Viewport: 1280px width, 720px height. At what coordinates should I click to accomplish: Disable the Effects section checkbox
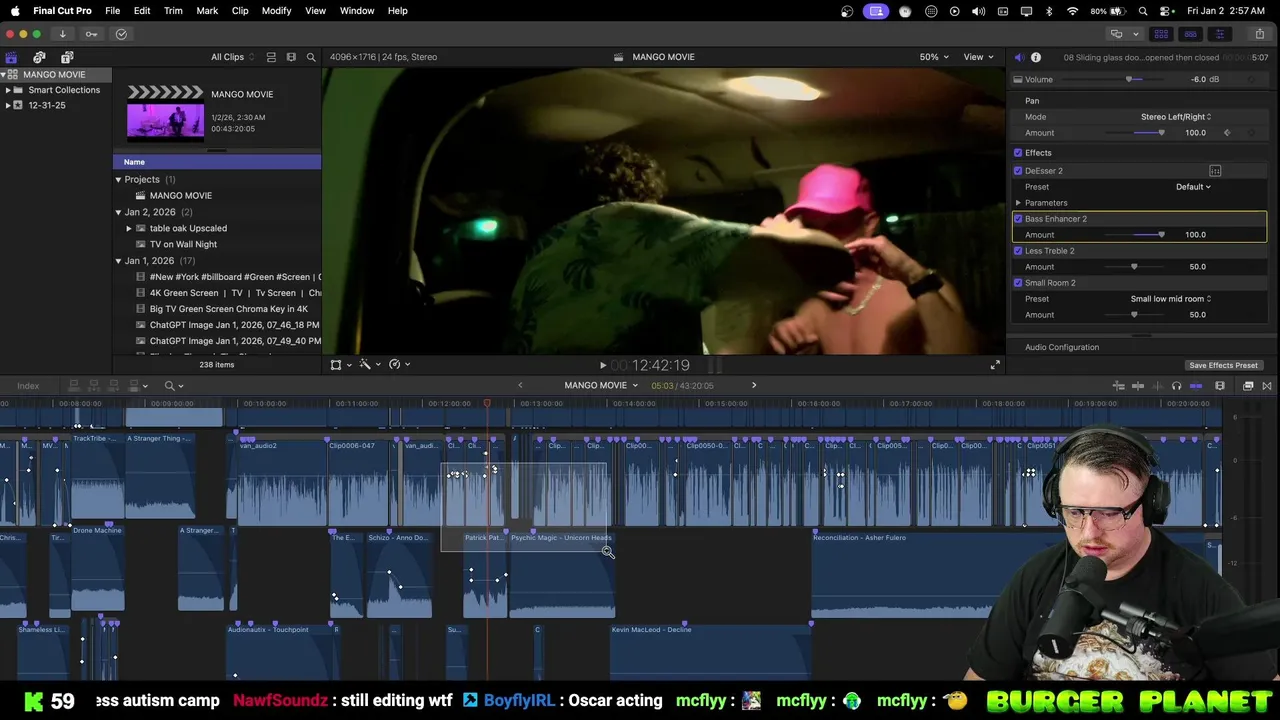(x=1018, y=153)
